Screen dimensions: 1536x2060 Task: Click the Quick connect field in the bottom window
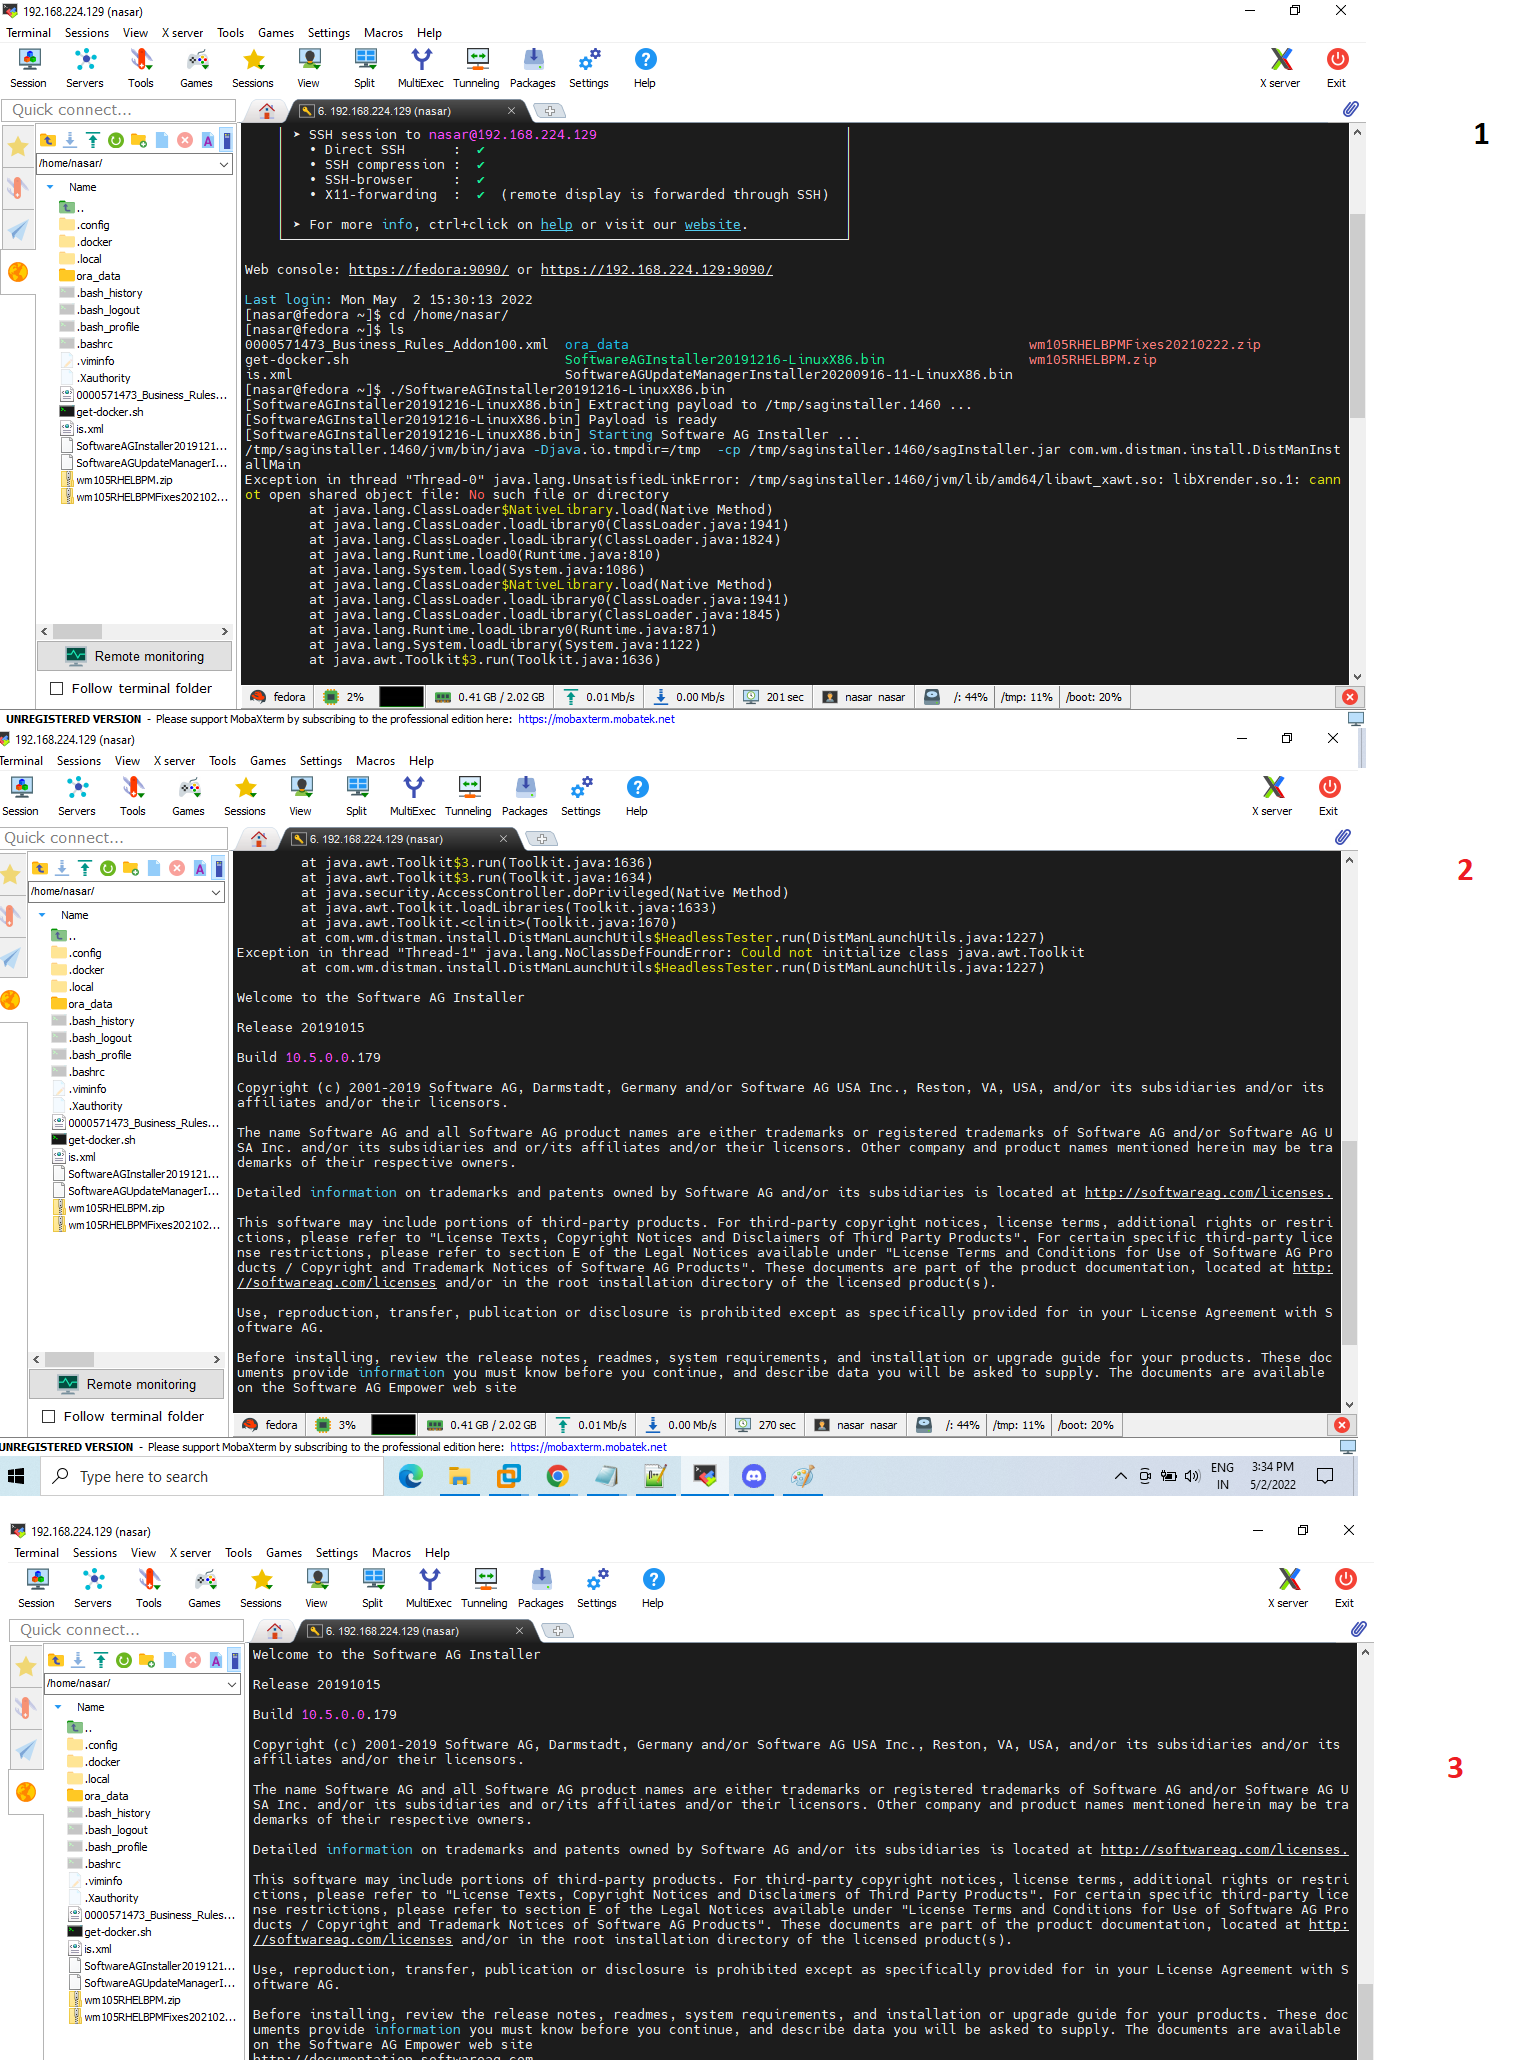(126, 1630)
